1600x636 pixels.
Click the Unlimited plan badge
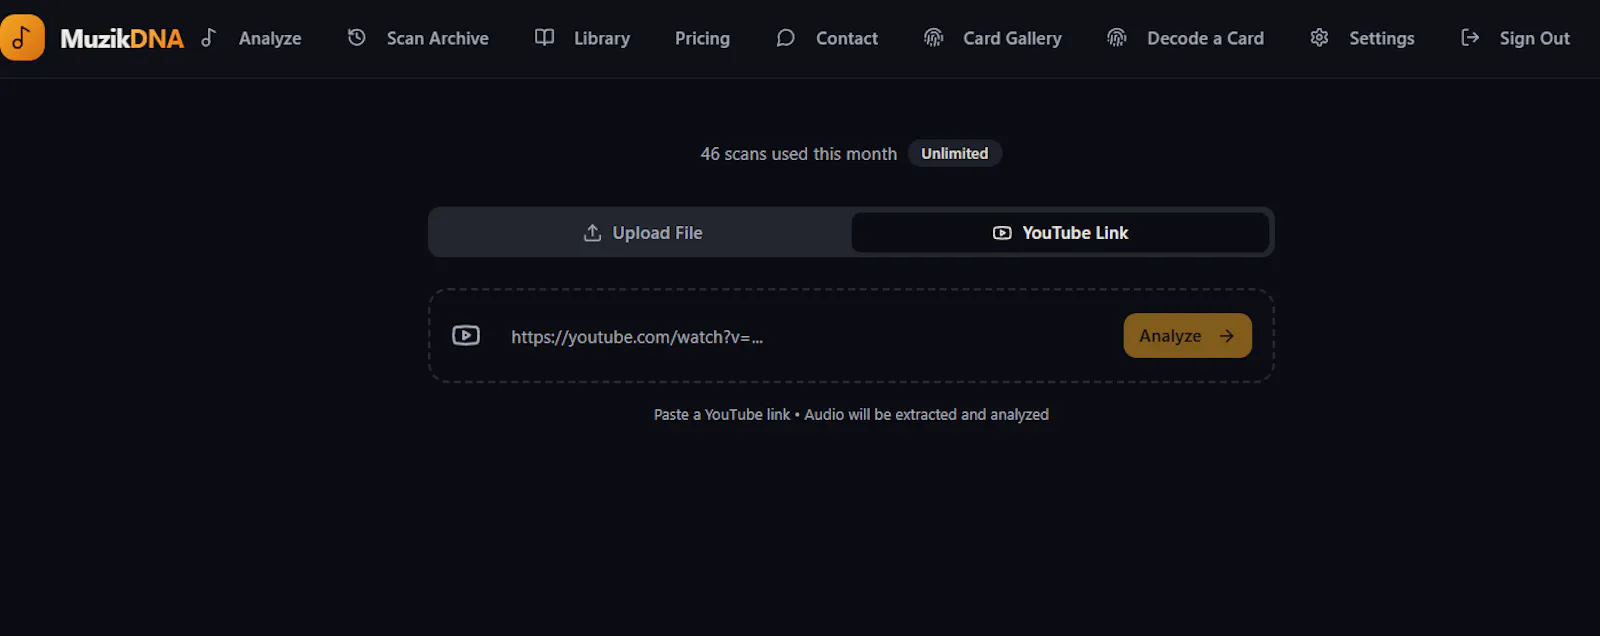coord(955,153)
